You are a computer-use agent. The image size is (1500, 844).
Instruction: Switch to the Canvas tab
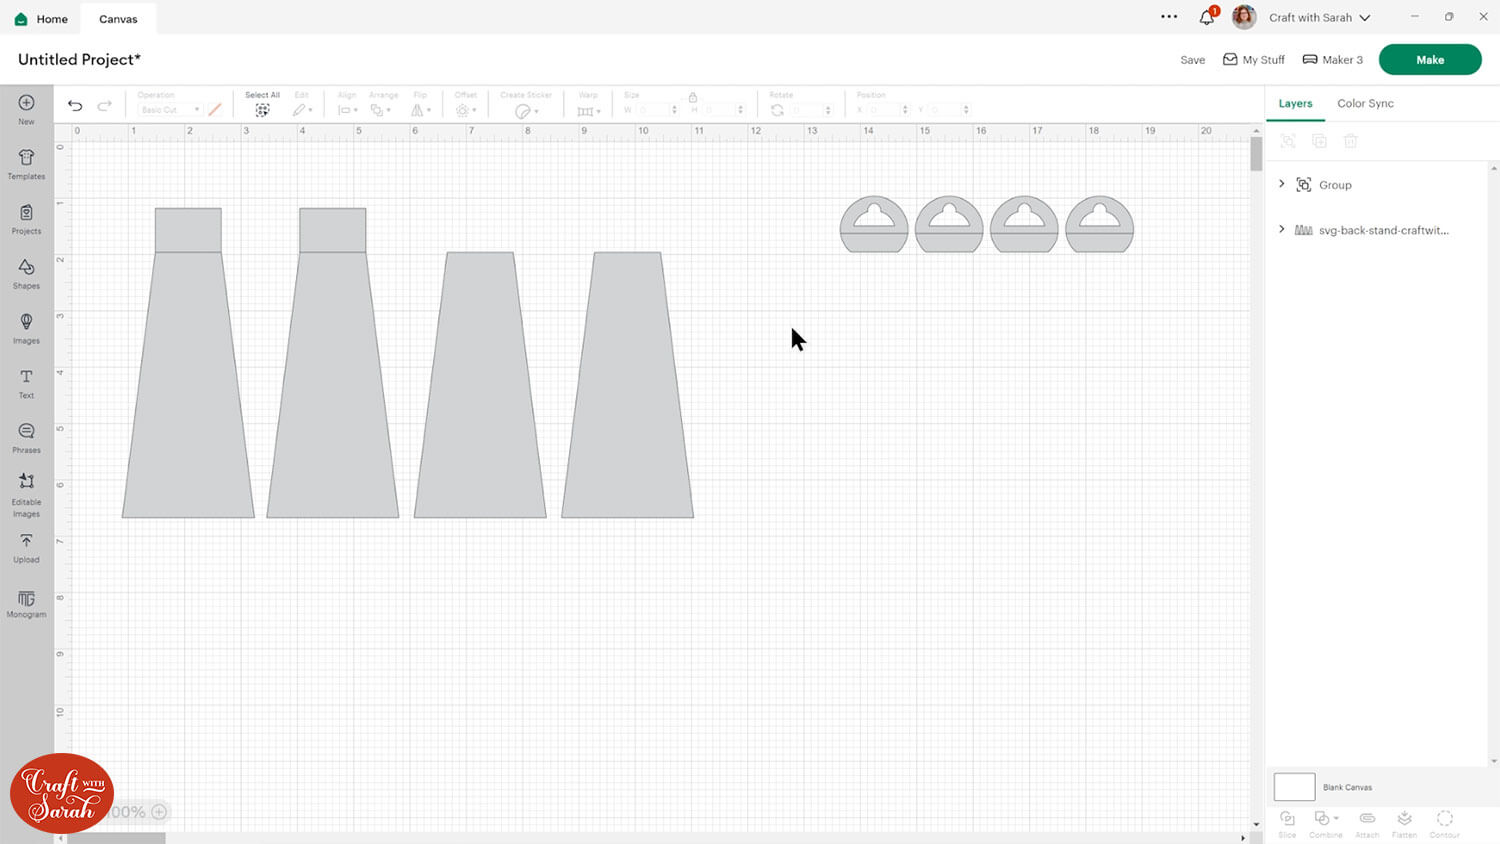[118, 19]
